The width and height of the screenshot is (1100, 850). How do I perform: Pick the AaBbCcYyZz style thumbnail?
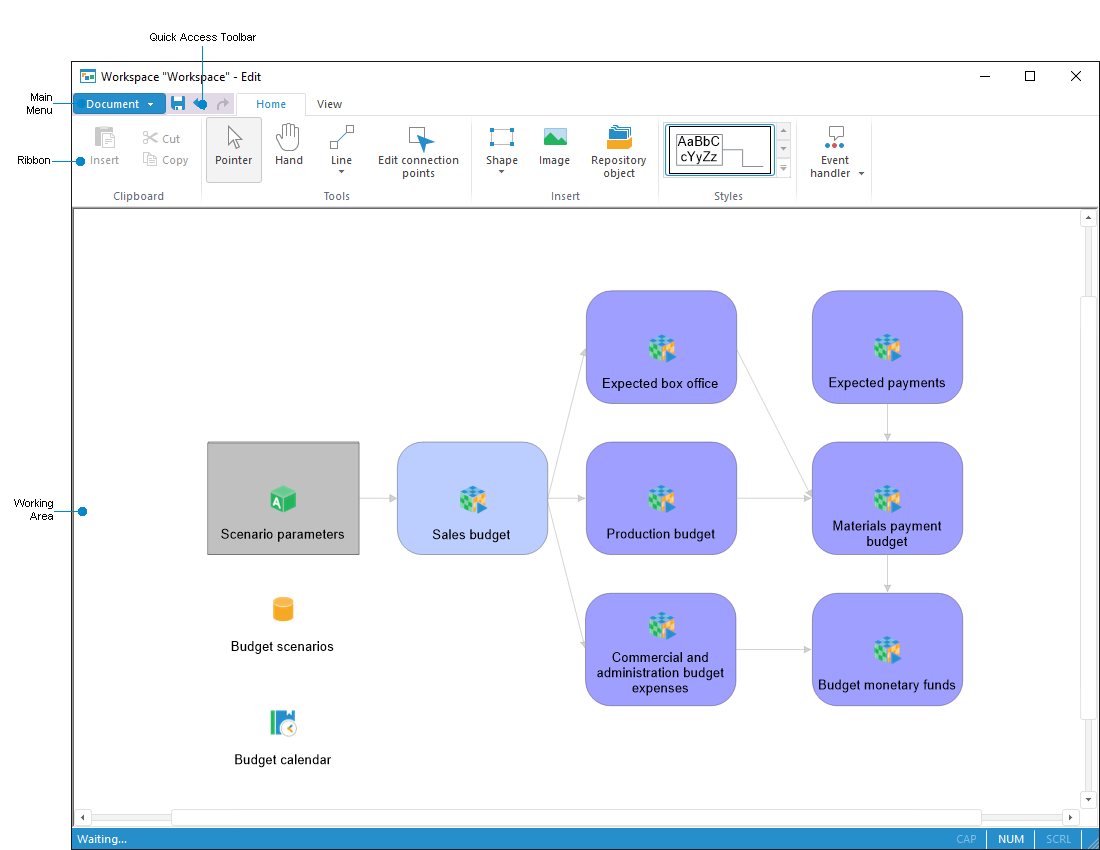pyautogui.click(x=720, y=149)
